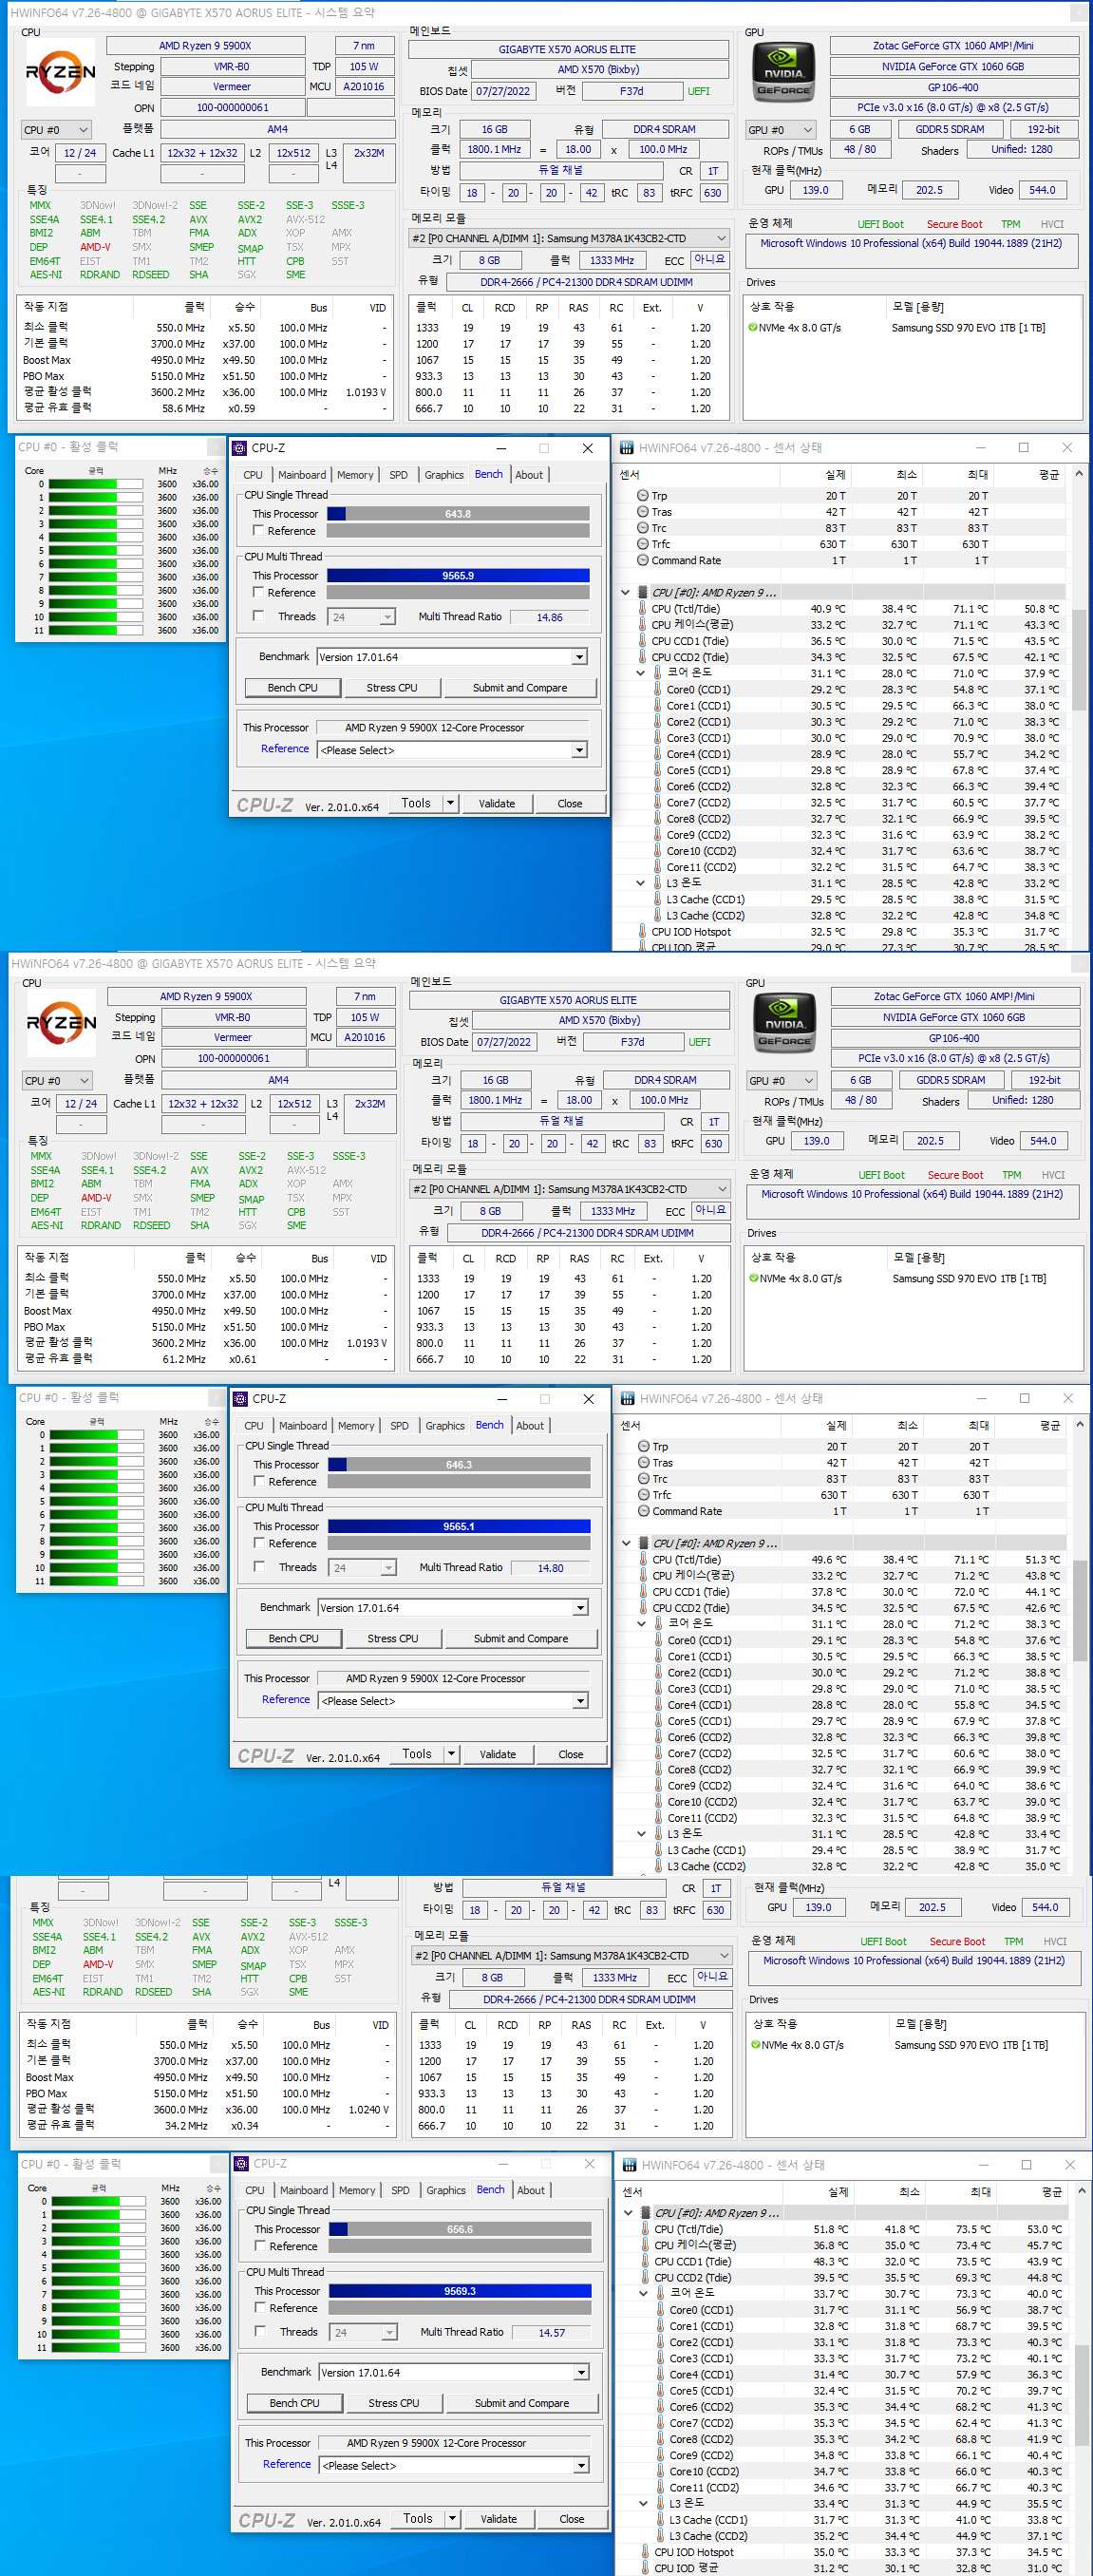Click the single-thread progress bar showing 646.3
The height and width of the screenshot is (2576, 1093).
tap(459, 1465)
